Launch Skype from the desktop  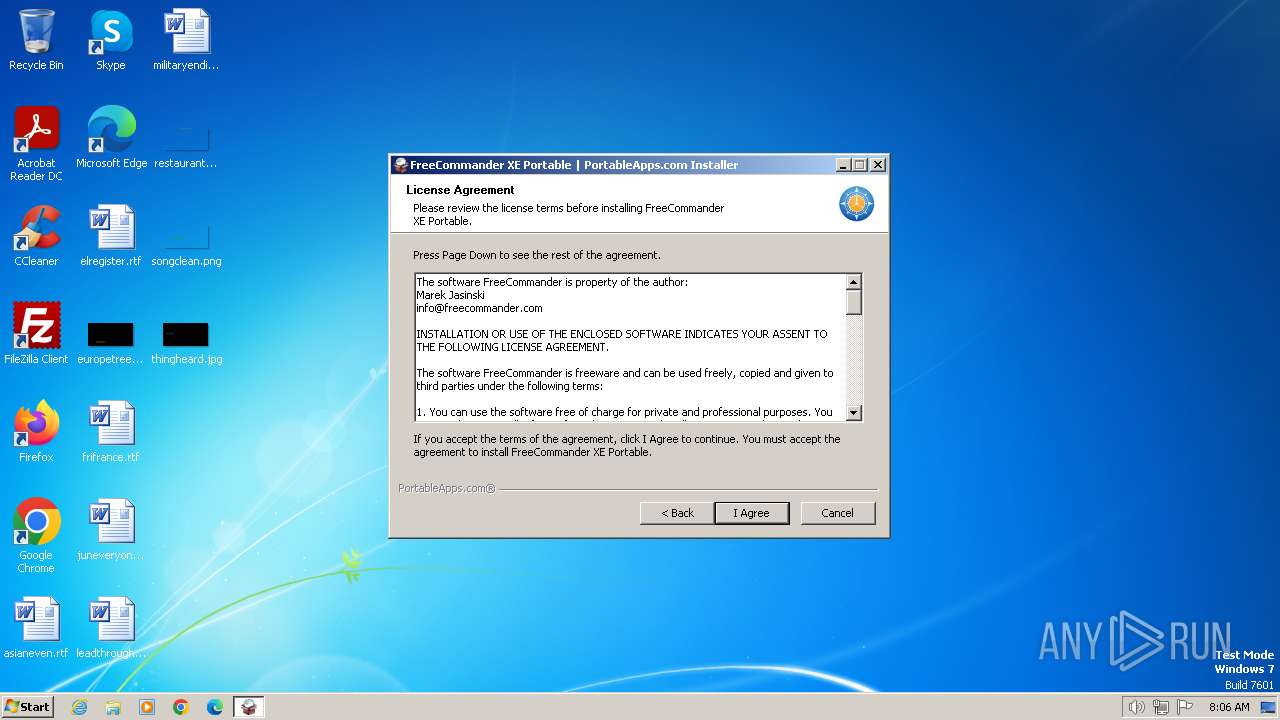[111, 40]
